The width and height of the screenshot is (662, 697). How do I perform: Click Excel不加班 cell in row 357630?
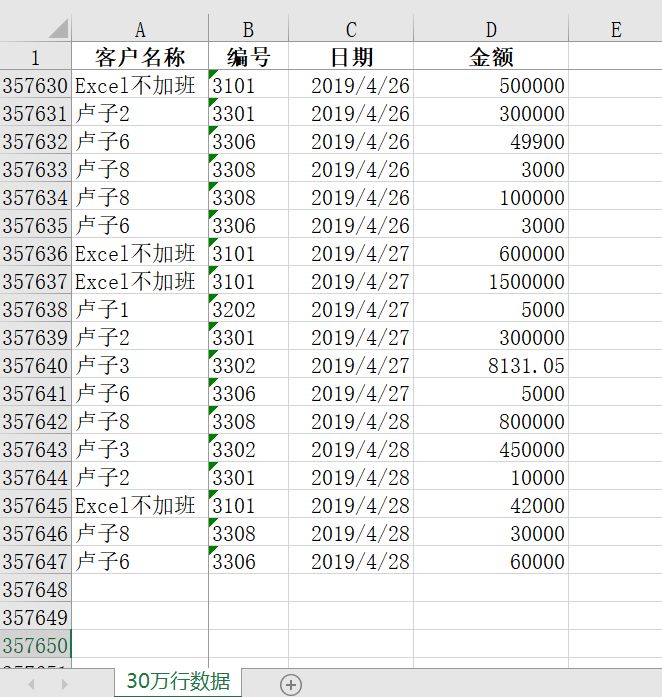coord(140,84)
